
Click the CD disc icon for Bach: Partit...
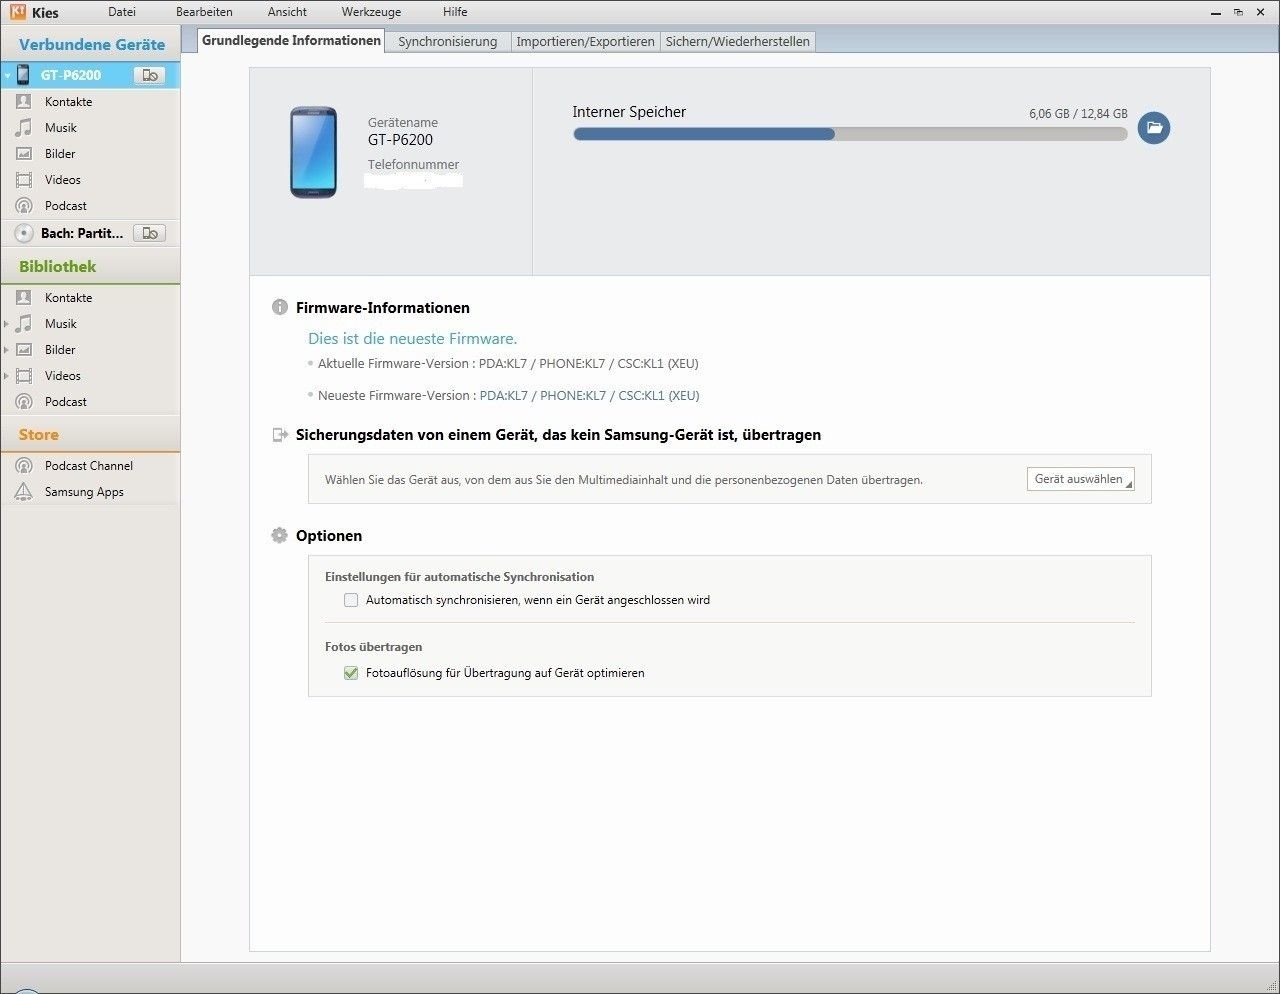(x=24, y=233)
